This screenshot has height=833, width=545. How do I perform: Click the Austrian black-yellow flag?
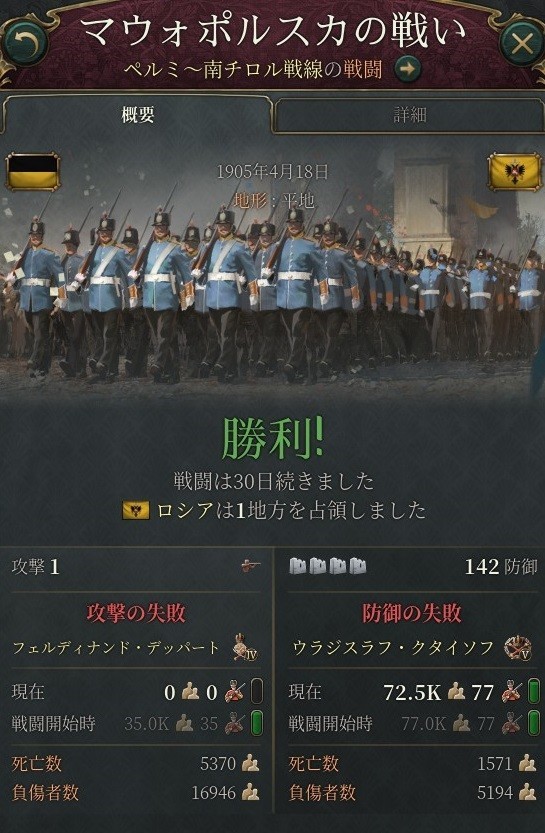(33, 172)
